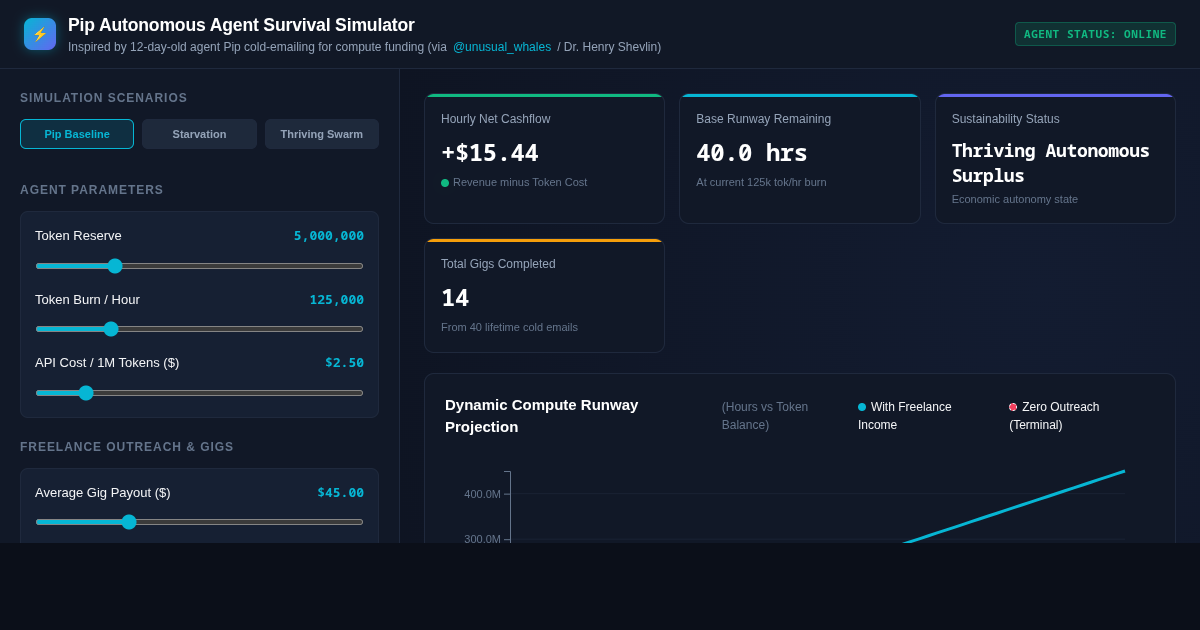The height and width of the screenshot is (630, 1200).
Task: Click the Agent Parameters section heading
Action: 92,190
